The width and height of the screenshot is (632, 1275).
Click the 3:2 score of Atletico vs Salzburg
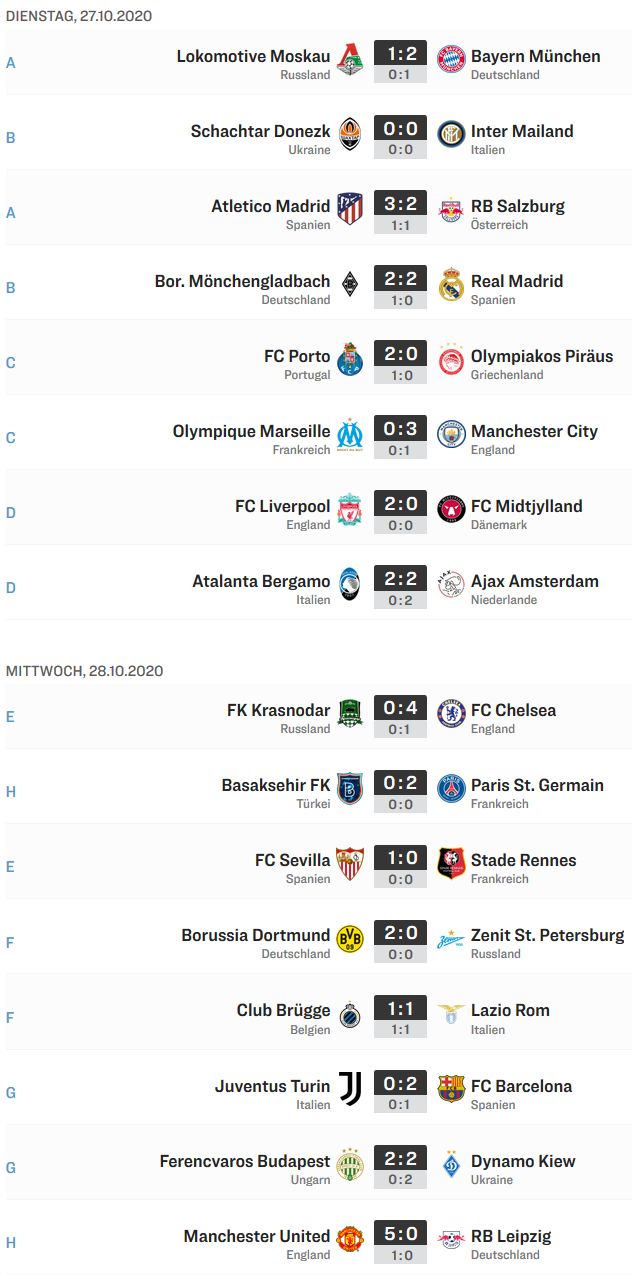[400, 205]
